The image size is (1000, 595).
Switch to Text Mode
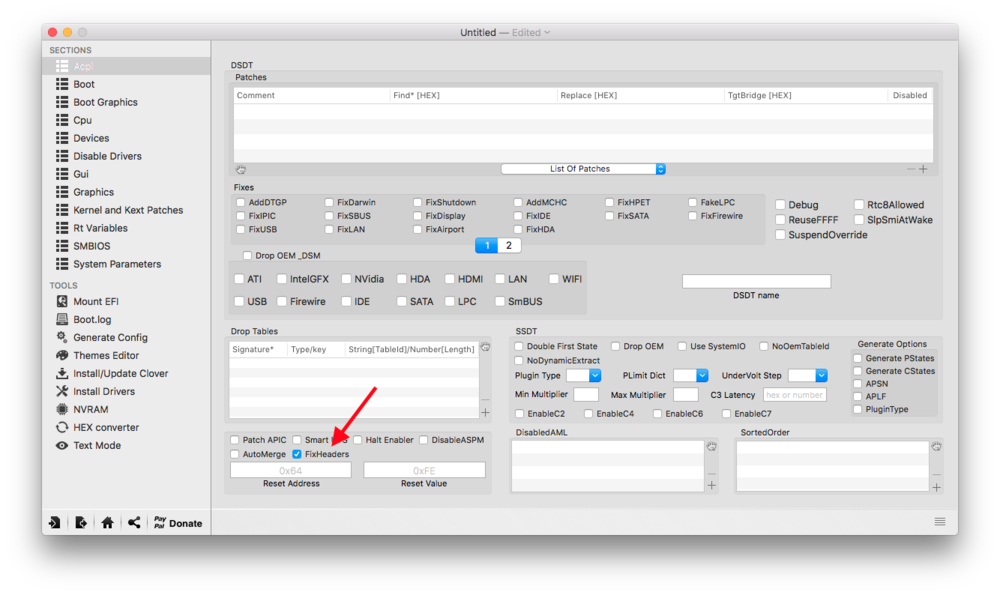pyautogui.click(x=96, y=446)
